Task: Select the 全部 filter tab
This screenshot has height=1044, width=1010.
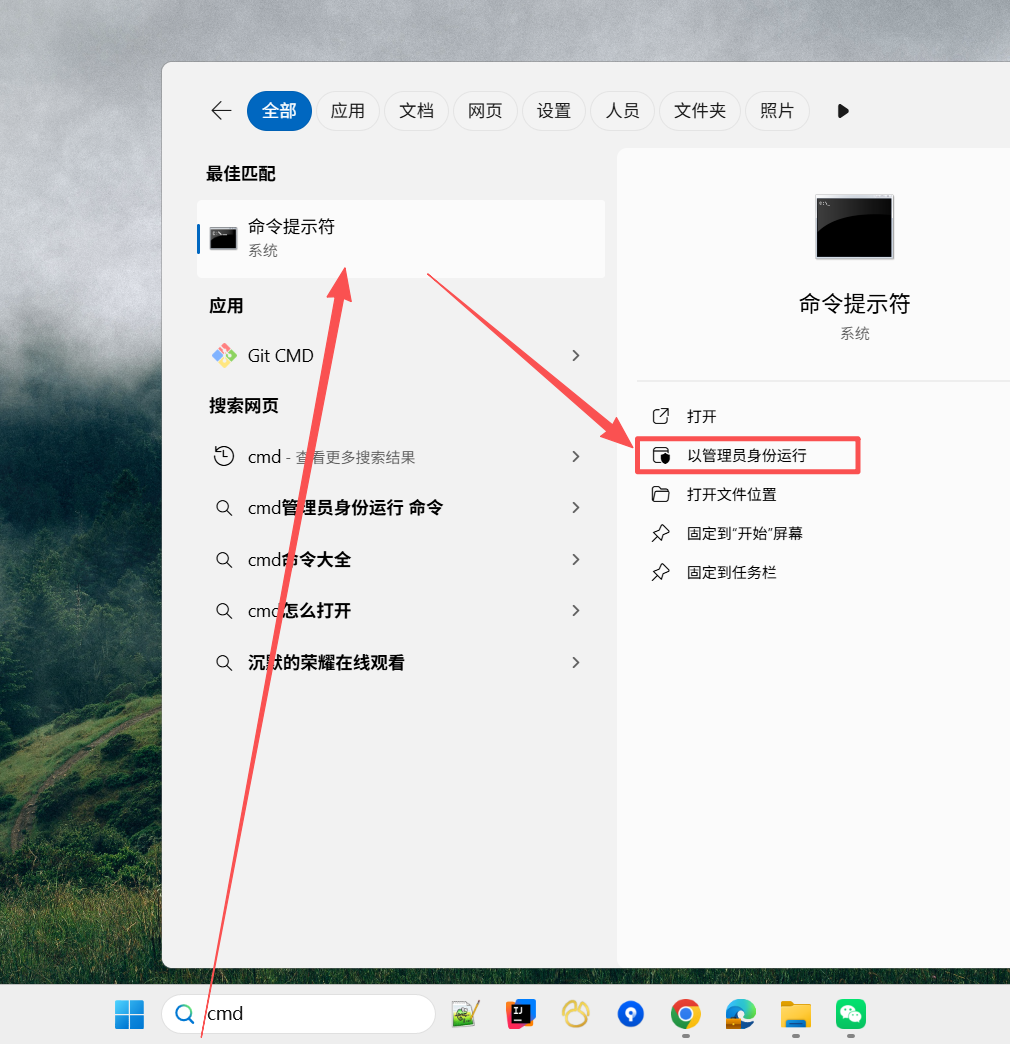Action: click(279, 111)
